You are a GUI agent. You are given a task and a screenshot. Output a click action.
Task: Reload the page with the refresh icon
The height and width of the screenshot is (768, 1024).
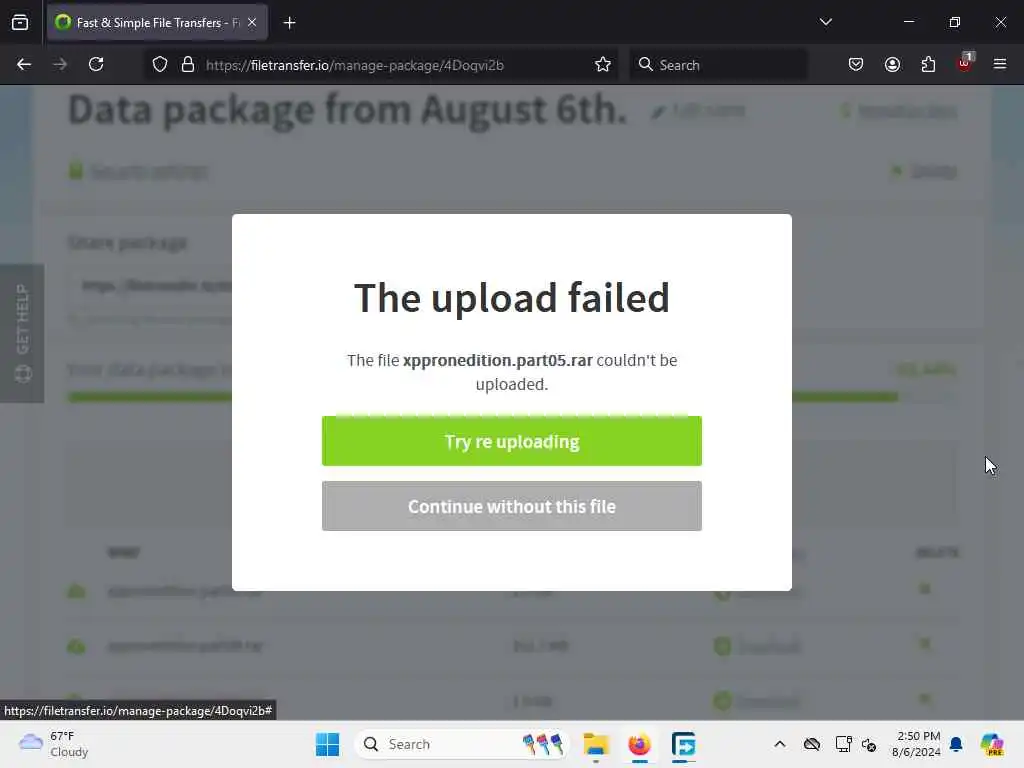pos(96,64)
